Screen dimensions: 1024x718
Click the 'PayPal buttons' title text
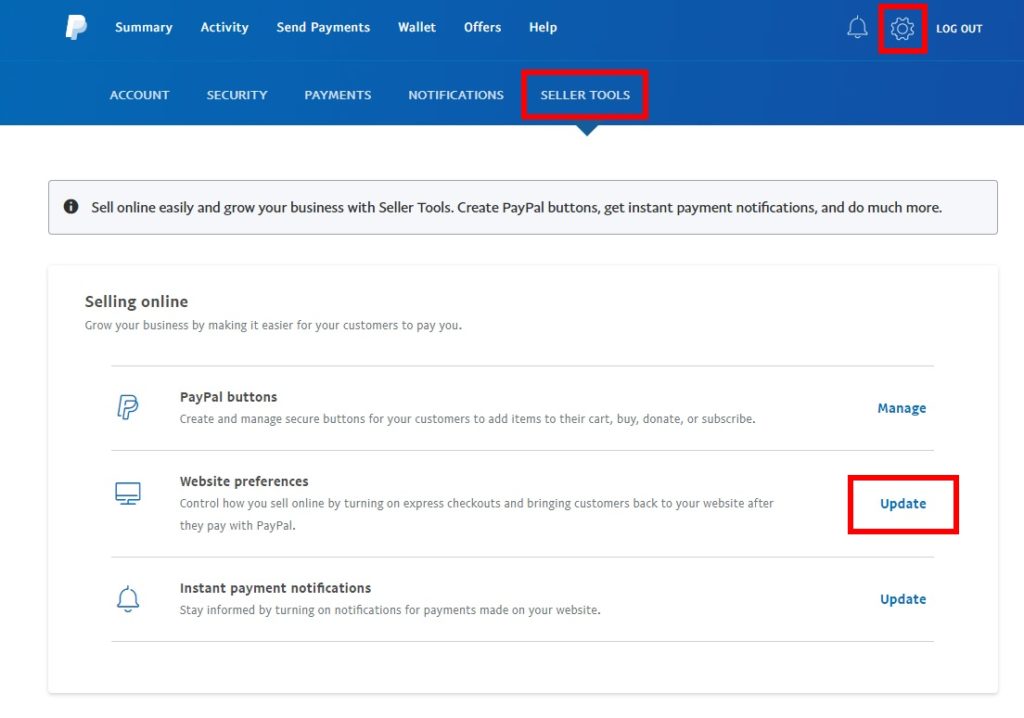tap(229, 397)
